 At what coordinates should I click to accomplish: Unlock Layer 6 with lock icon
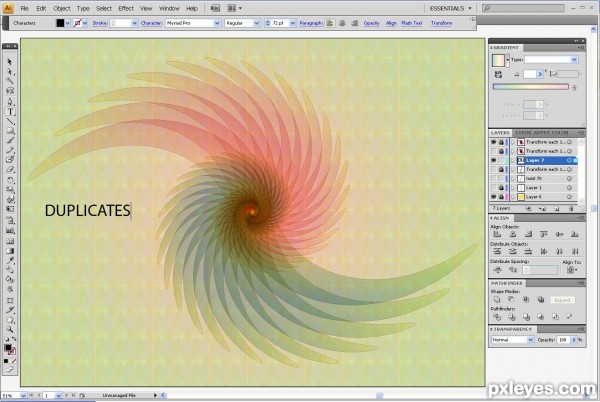coord(501,197)
